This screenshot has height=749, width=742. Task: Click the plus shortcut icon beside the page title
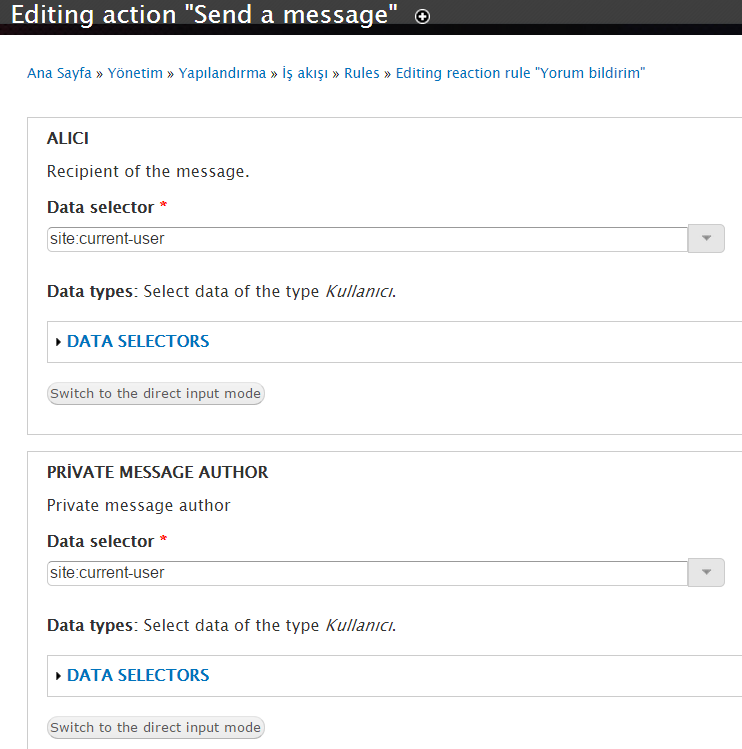pyautogui.click(x=422, y=17)
